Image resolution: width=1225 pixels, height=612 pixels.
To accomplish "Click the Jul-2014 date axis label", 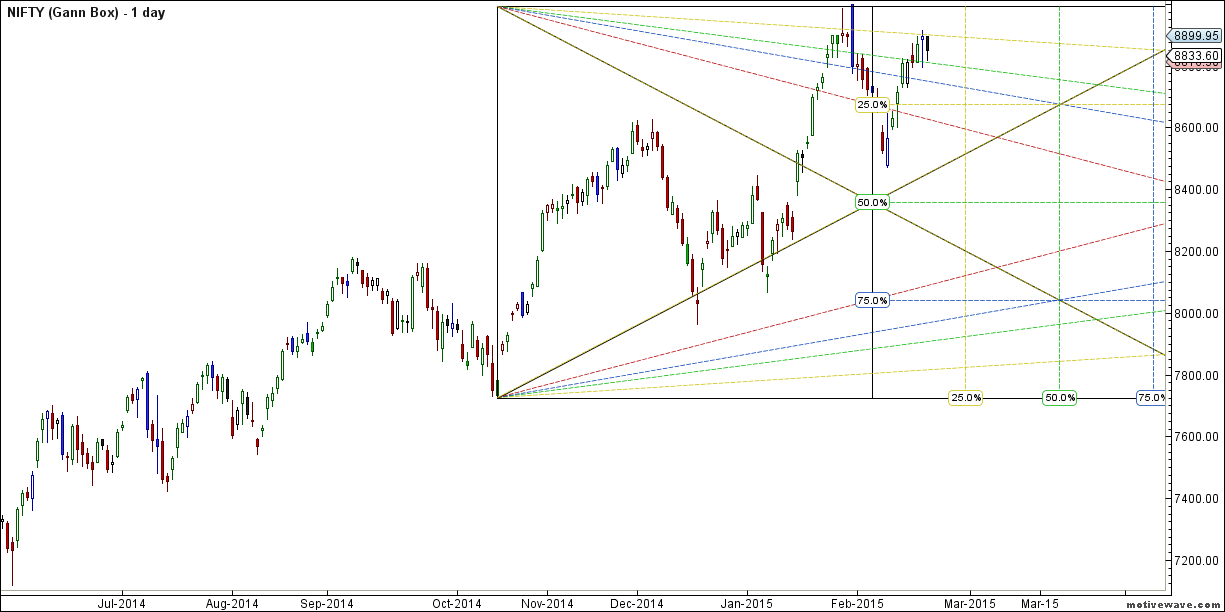I will point(122,603).
